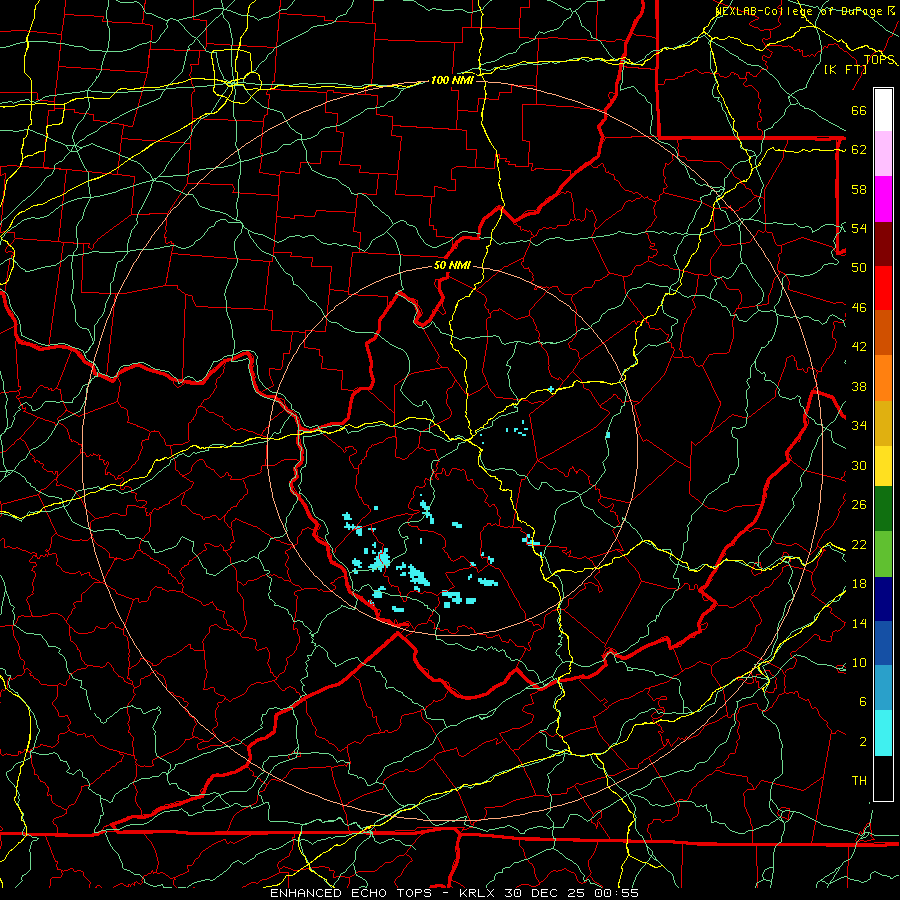Click the legend value '18'
Screen dimensions: 900x900
click(859, 584)
